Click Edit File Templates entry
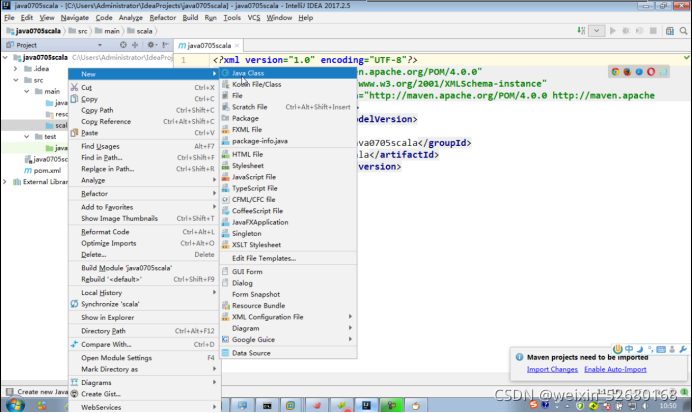 point(288,259)
